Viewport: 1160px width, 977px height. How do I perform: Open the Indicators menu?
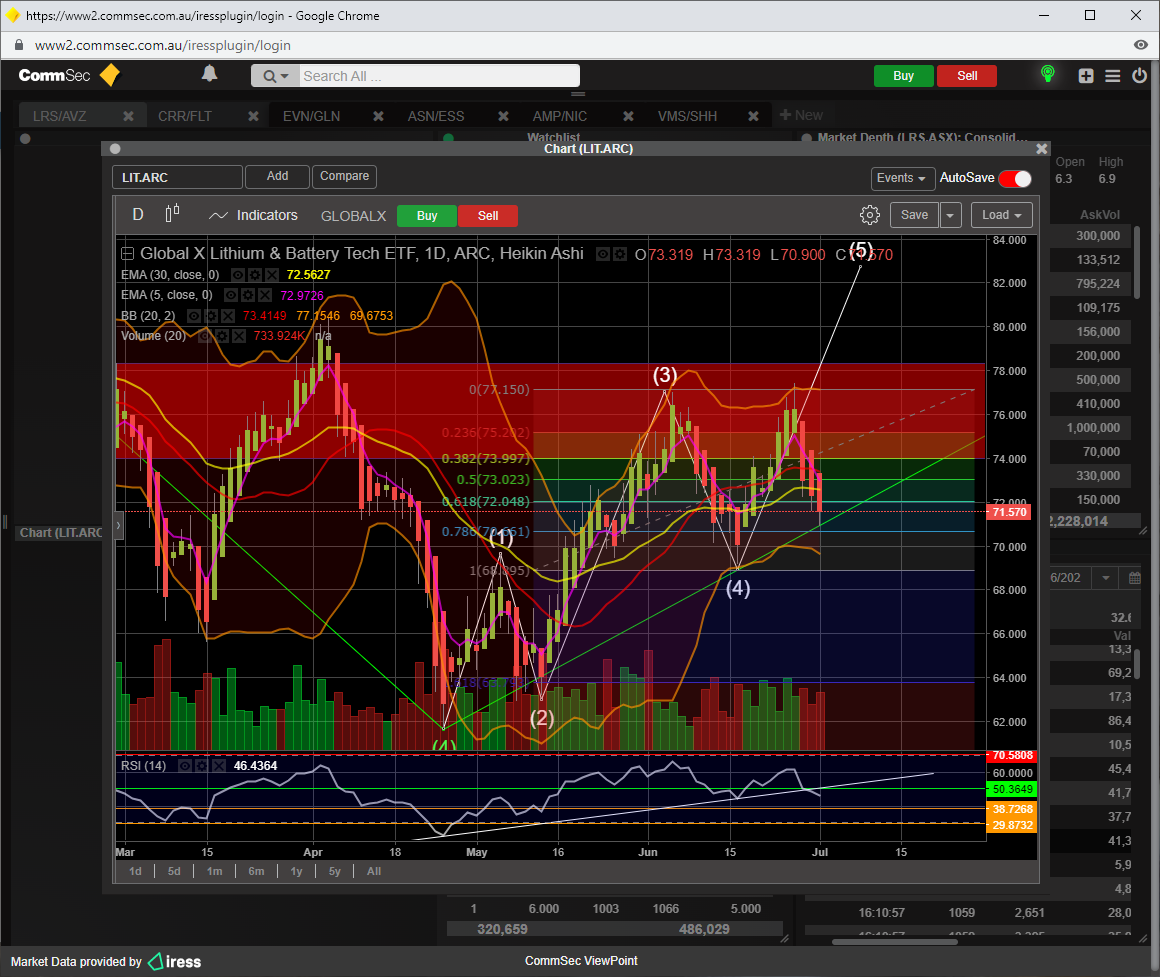(x=253, y=215)
